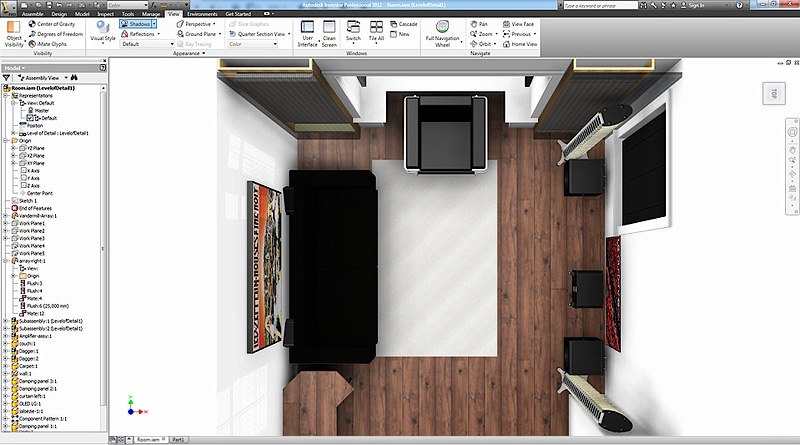The height and width of the screenshot is (445, 800).
Task: Click the TOP face of ViewCube
Action: [775, 93]
